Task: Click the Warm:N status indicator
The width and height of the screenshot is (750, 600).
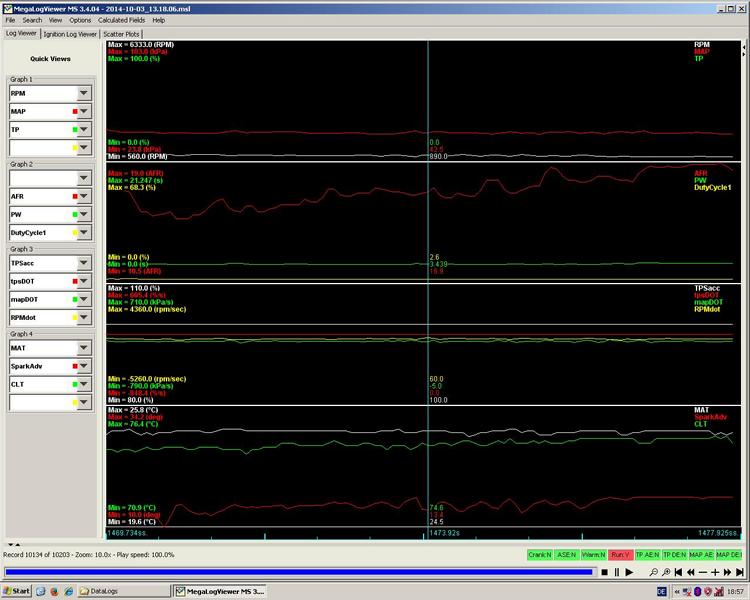Action: coord(594,555)
